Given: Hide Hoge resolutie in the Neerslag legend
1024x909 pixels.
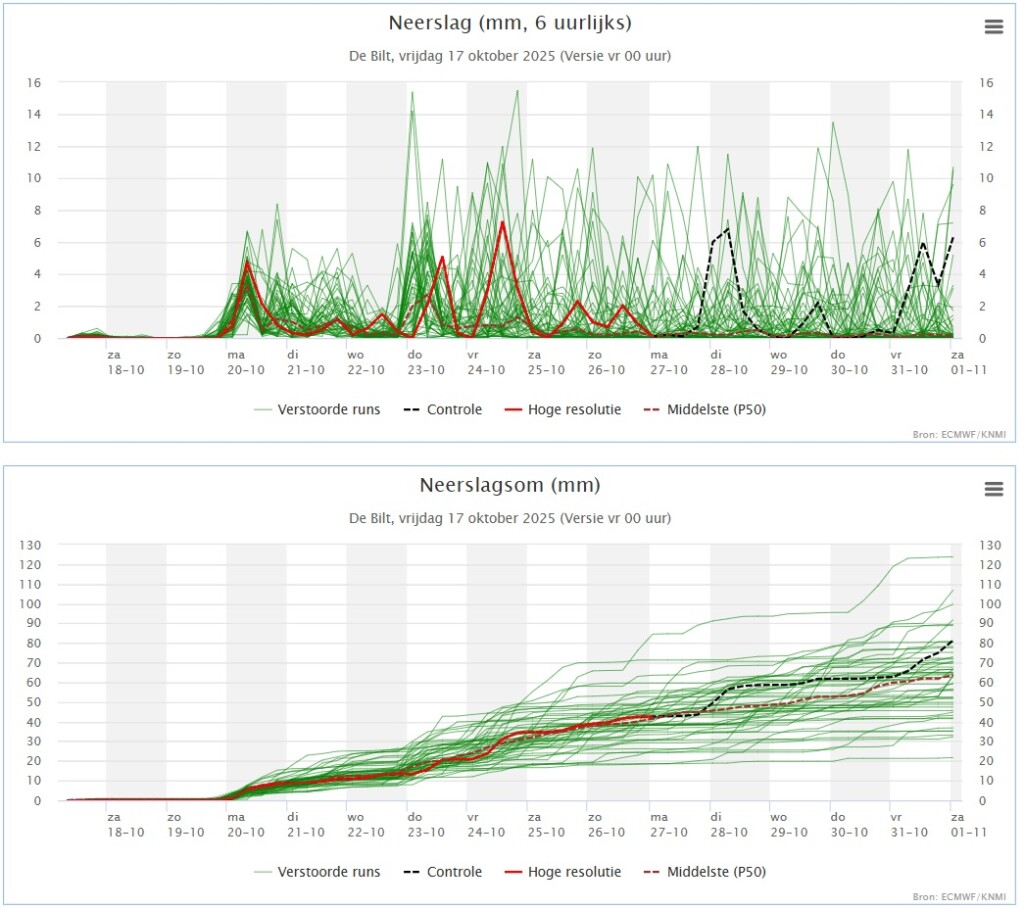Looking at the screenshot, I should pyautogui.click(x=563, y=409).
